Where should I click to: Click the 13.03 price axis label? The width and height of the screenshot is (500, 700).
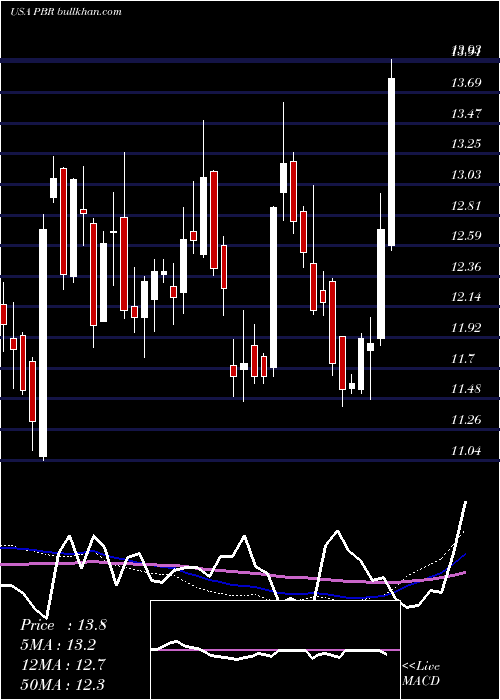(x=466, y=175)
